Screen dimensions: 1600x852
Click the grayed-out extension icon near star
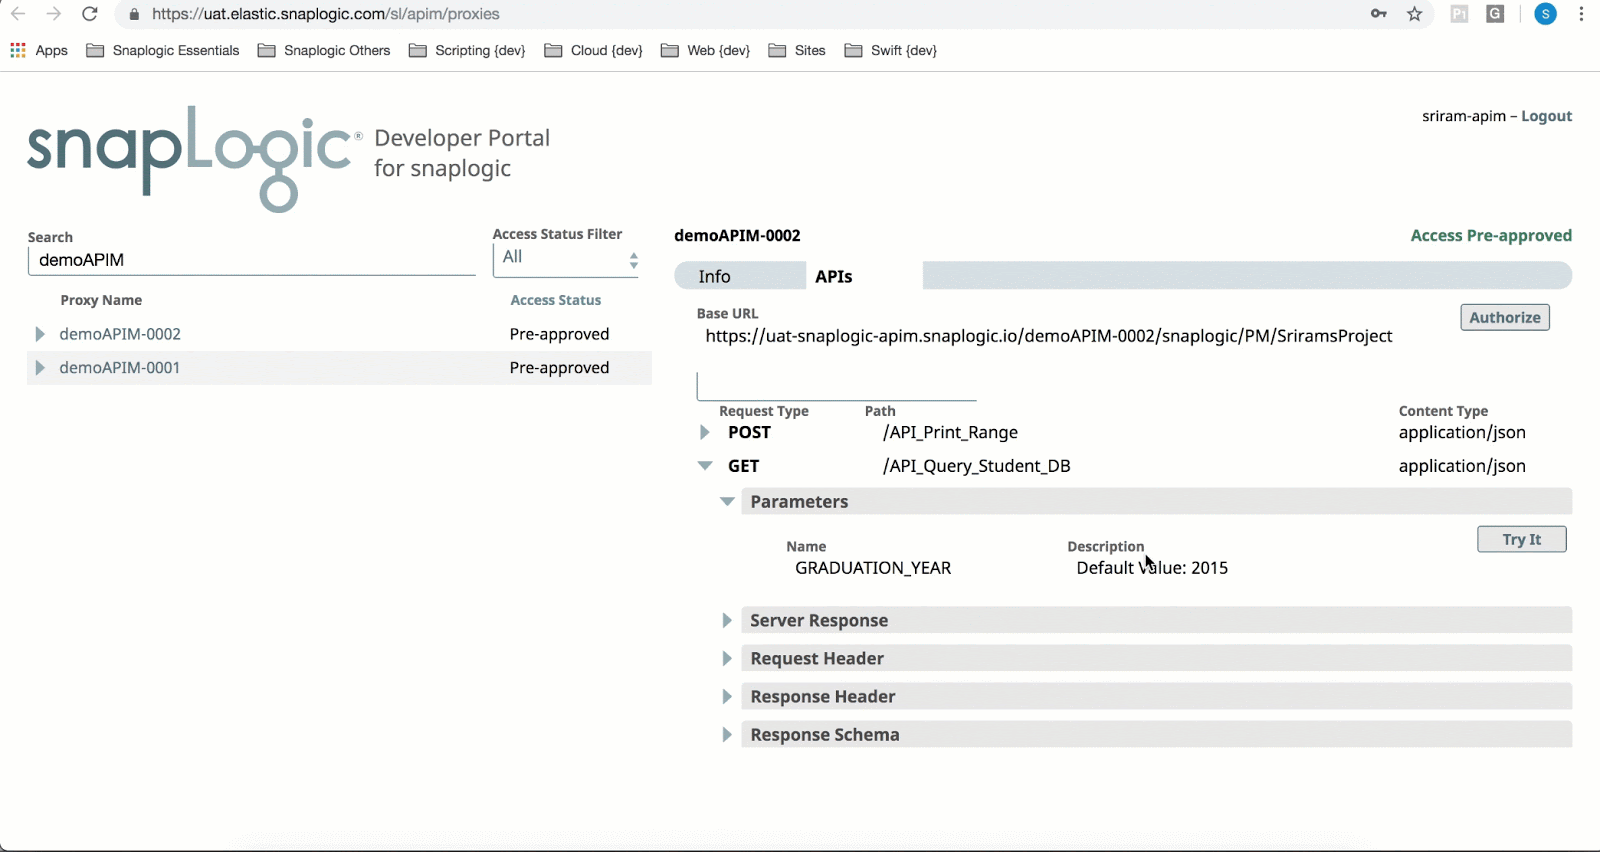(x=1459, y=14)
